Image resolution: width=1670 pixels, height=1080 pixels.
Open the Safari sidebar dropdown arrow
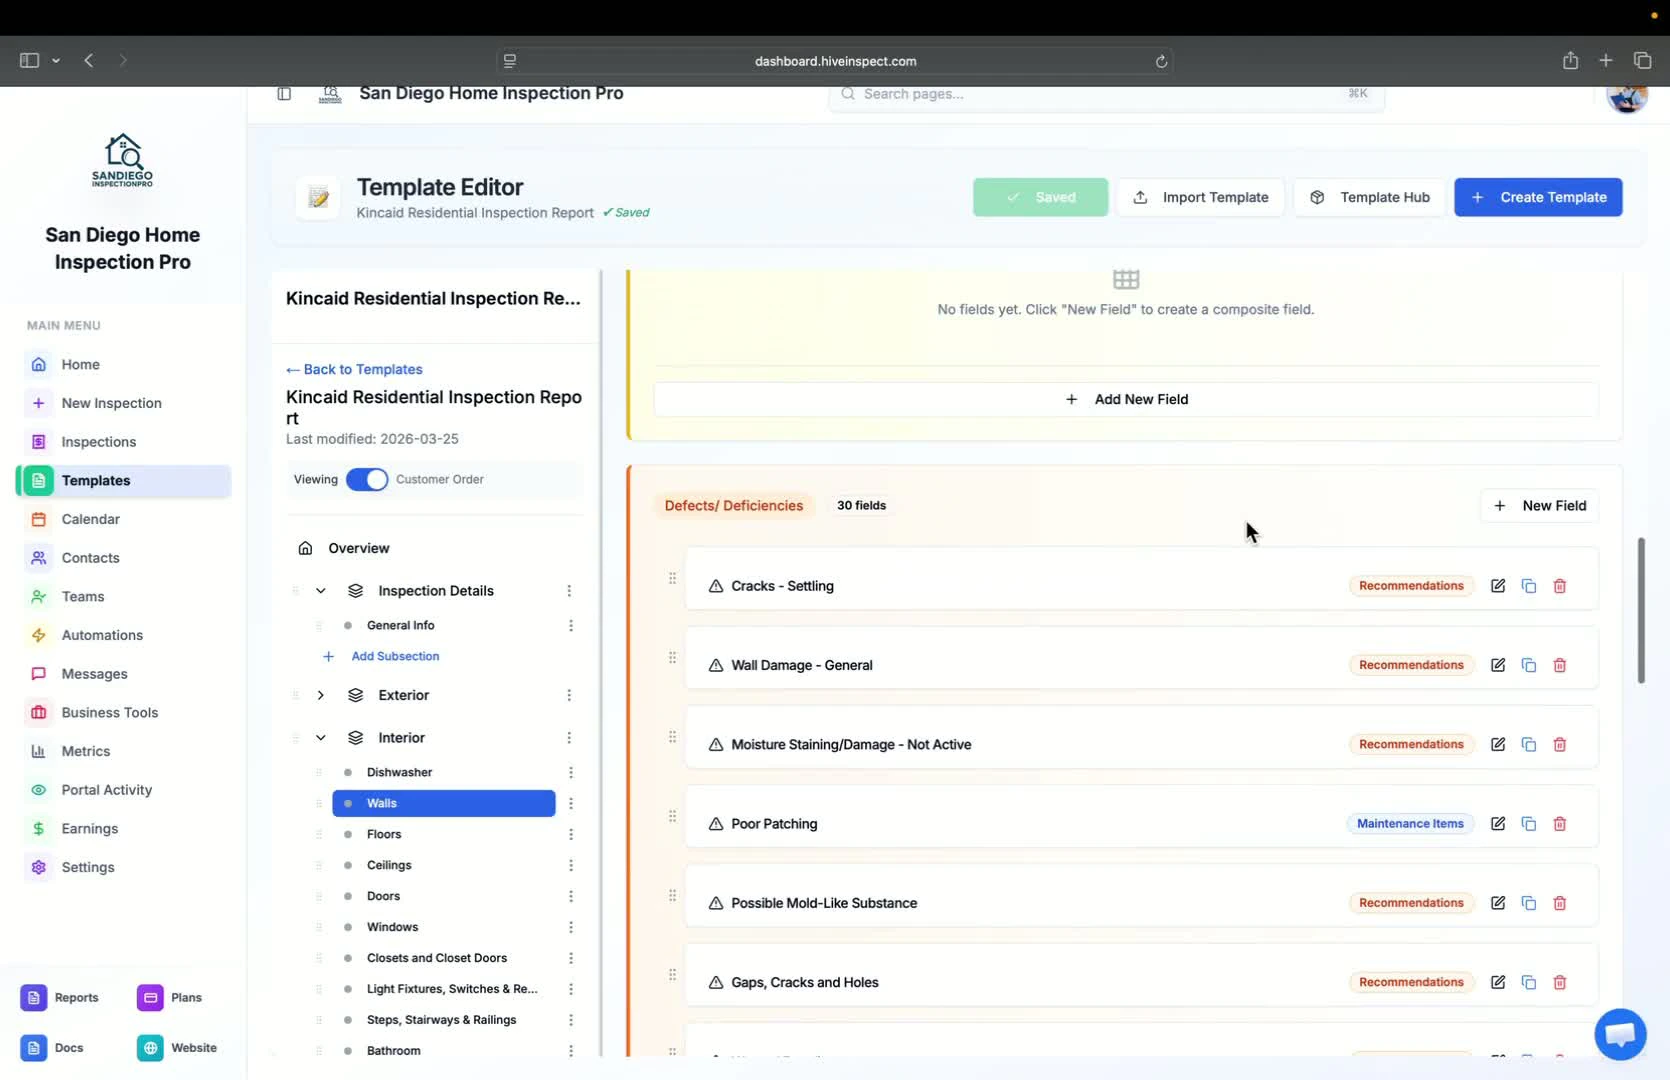(x=56, y=61)
